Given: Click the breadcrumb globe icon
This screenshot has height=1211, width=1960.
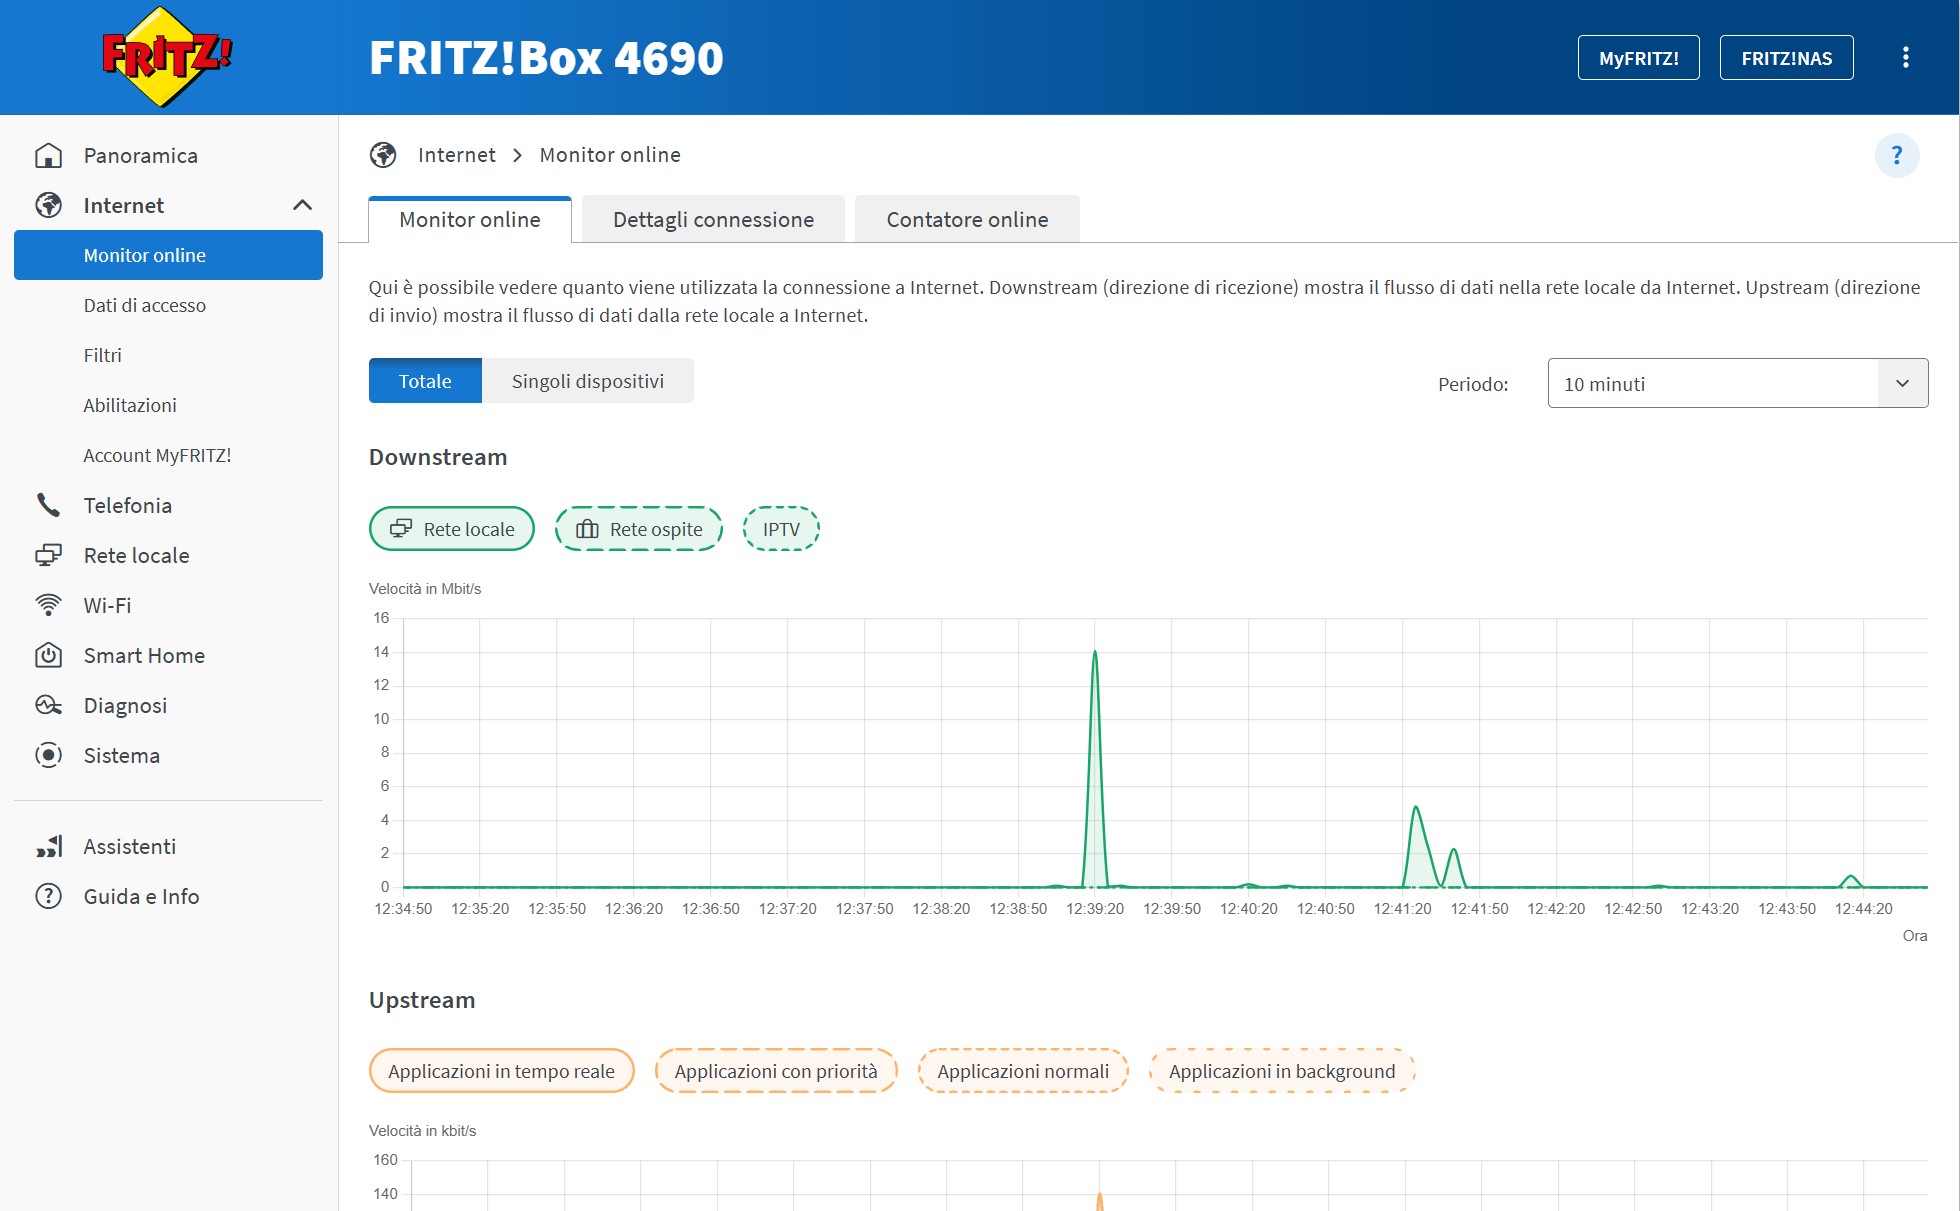Looking at the screenshot, I should 383,155.
